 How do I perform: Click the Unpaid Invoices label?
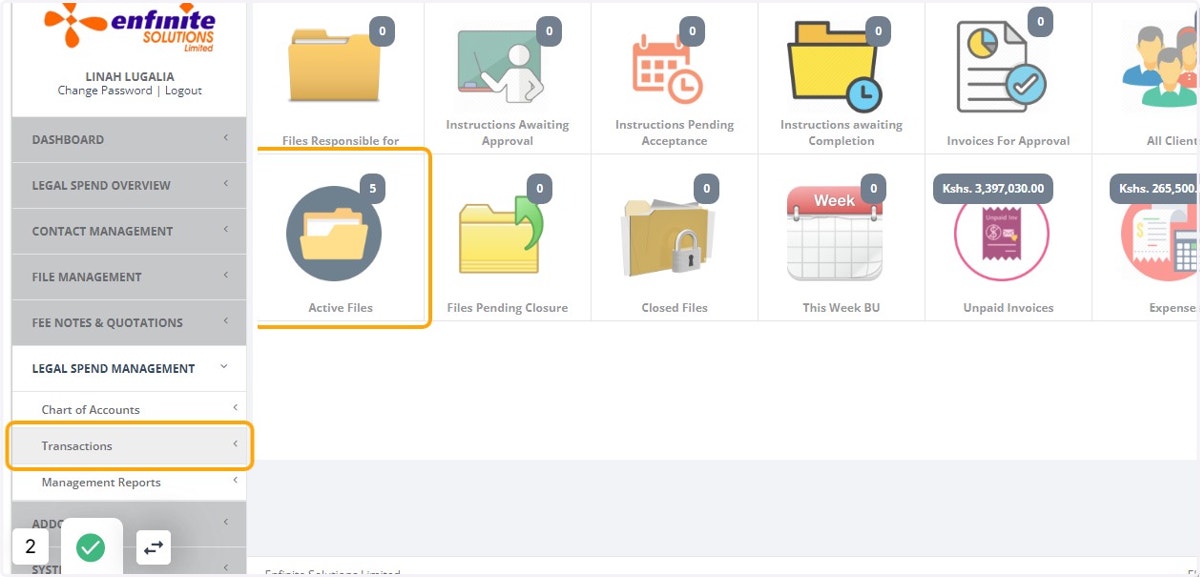tap(1008, 308)
